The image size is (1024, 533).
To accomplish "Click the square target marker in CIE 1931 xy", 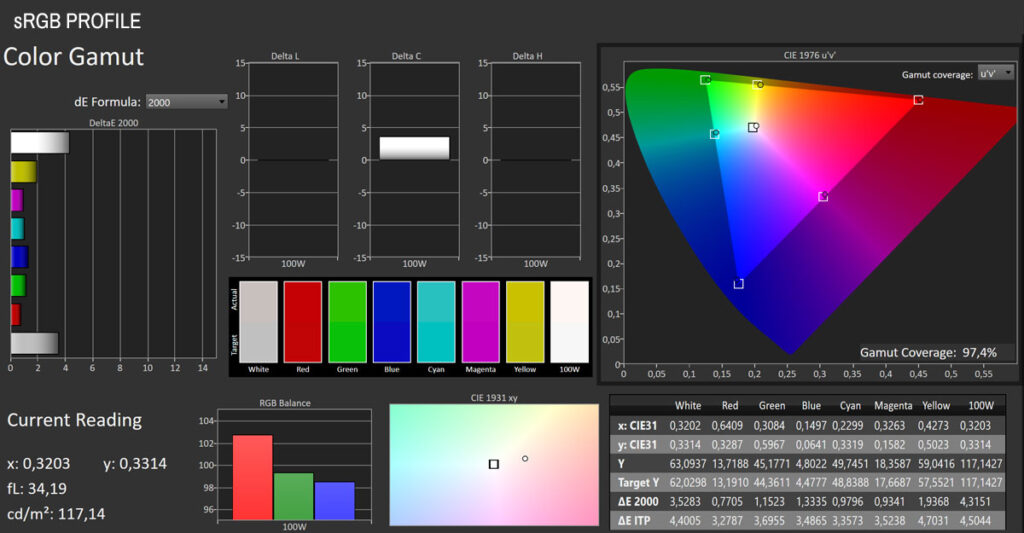I will (x=494, y=464).
